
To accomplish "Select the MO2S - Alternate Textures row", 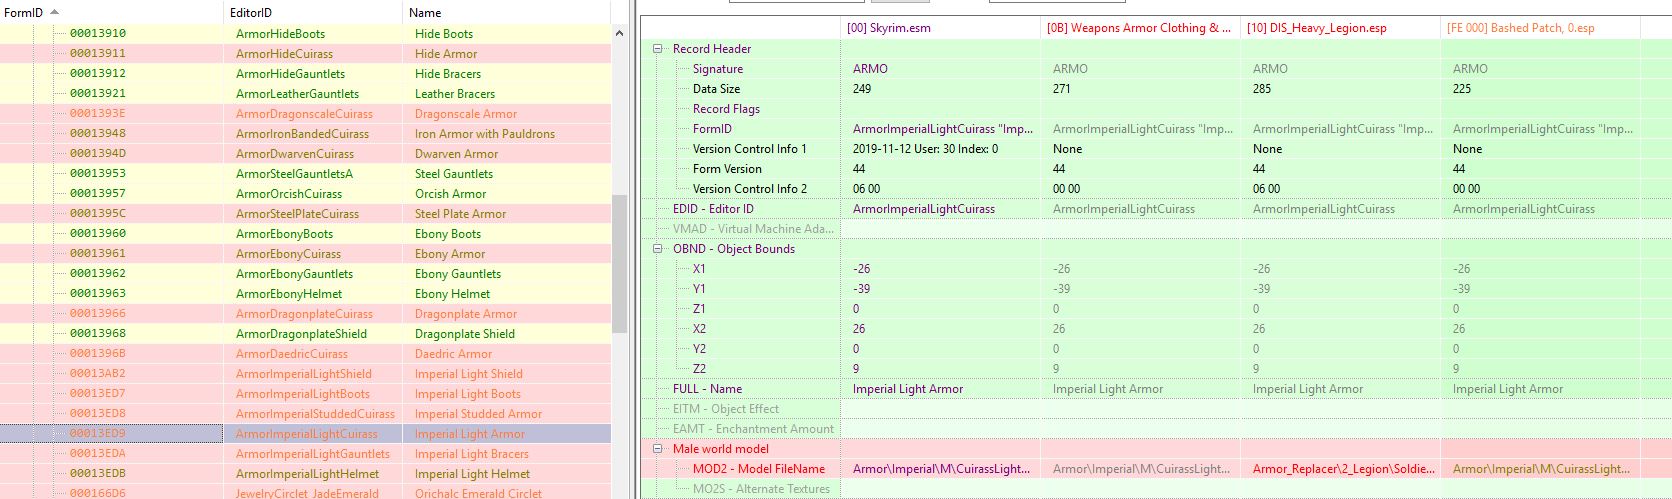I will click(761, 489).
